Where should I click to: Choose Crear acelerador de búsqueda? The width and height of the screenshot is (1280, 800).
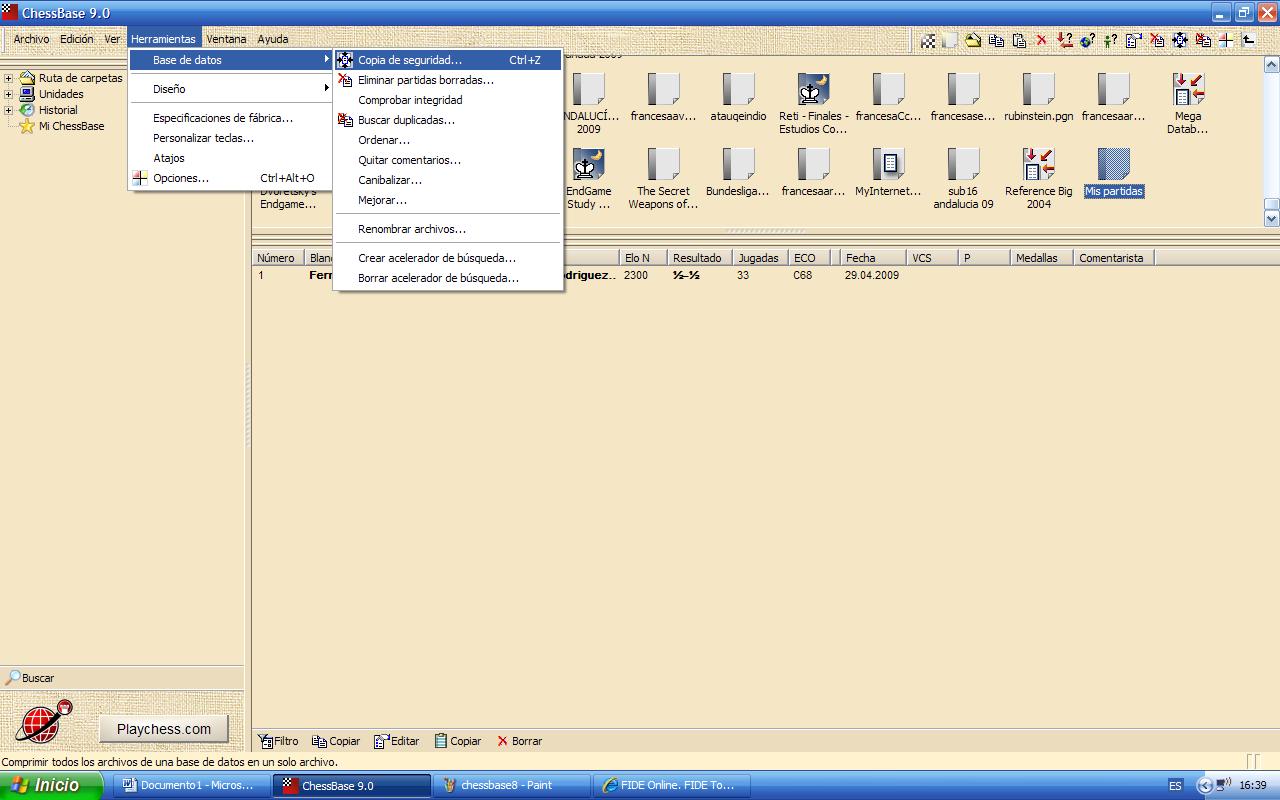tap(448, 258)
